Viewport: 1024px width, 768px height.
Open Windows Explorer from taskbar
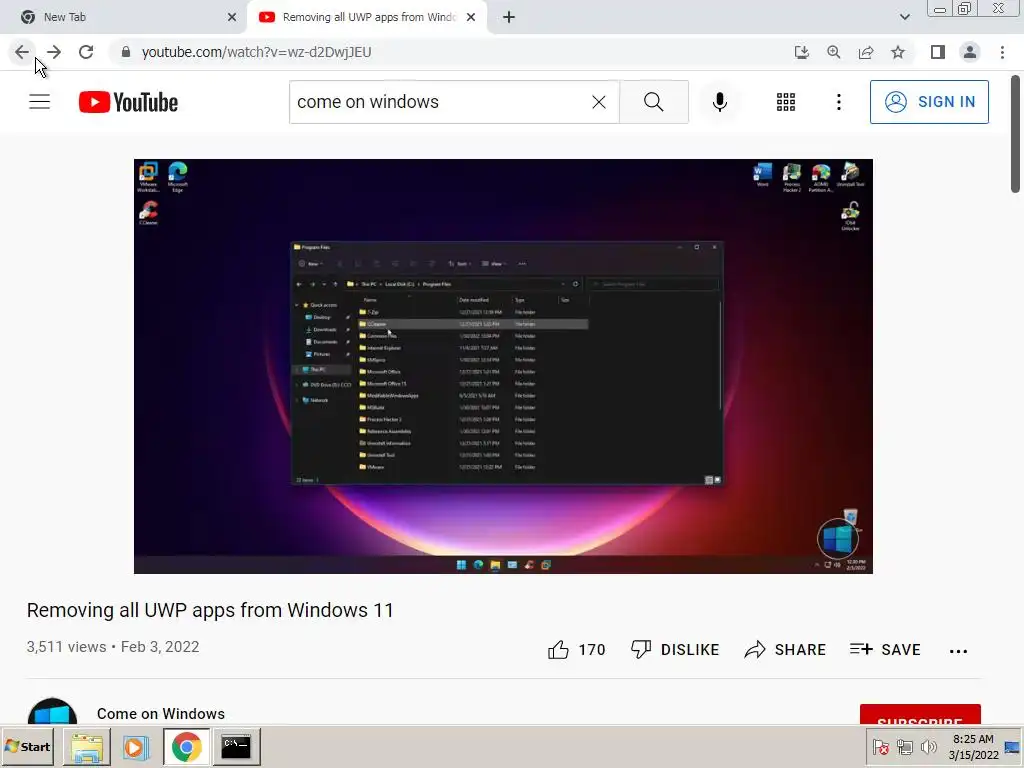tap(87, 747)
